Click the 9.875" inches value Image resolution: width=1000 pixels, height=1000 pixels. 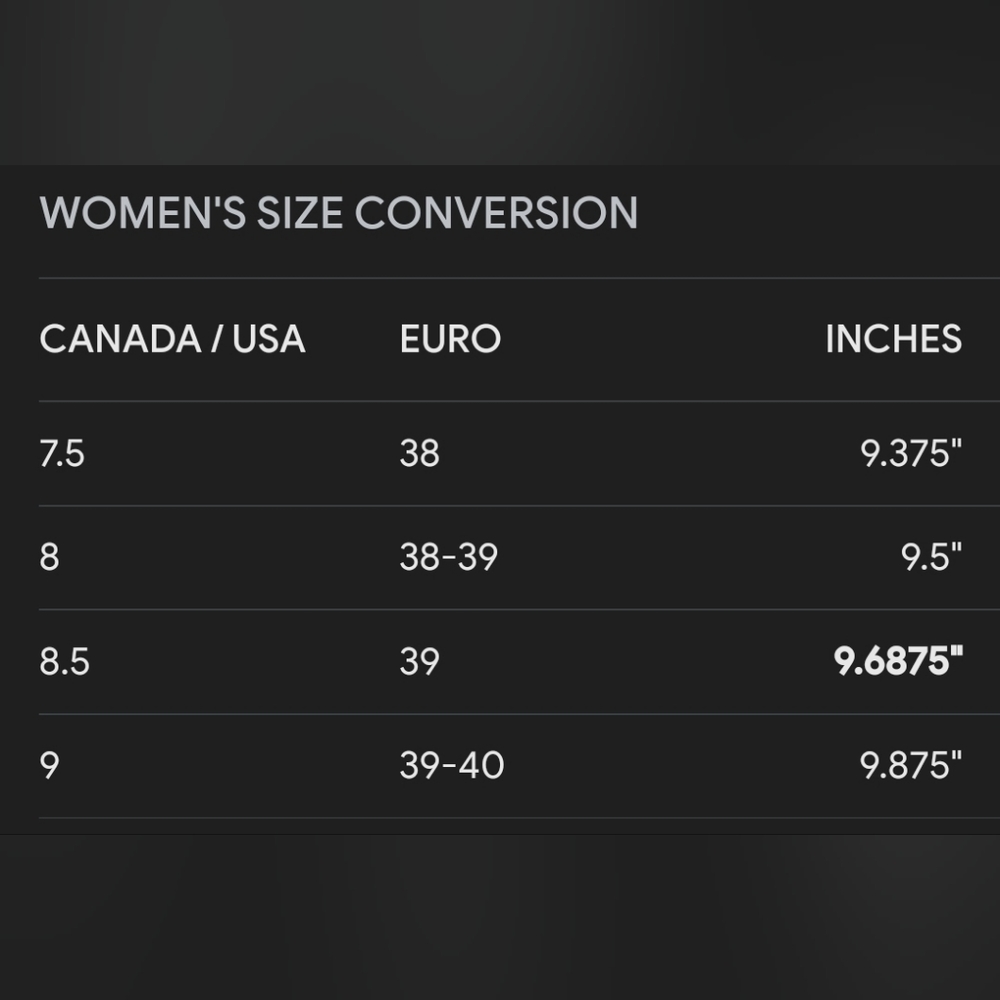911,765
